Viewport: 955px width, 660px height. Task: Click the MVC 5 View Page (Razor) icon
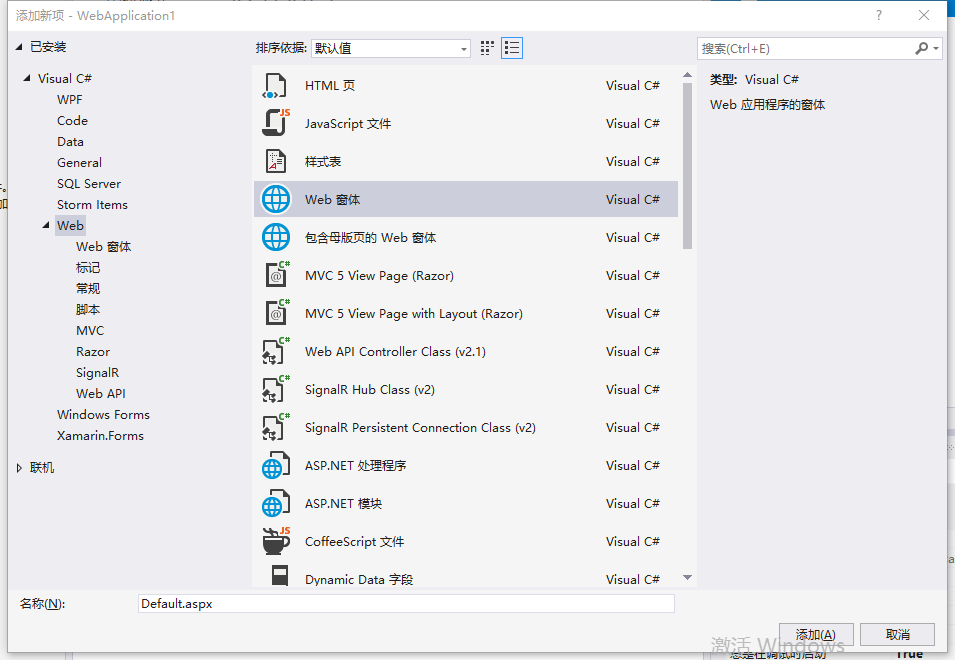click(277, 275)
